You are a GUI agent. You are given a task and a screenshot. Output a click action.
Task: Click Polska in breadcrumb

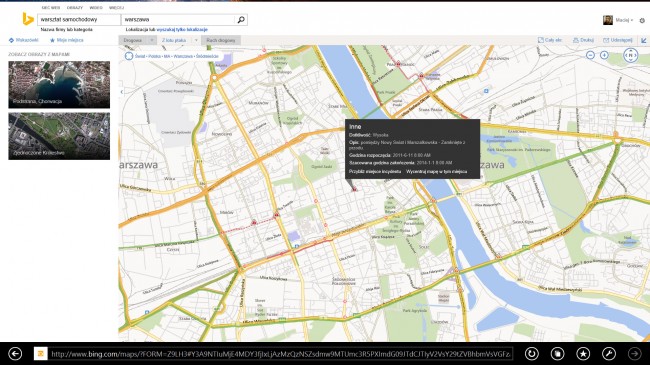pyautogui.click(x=154, y=56)
